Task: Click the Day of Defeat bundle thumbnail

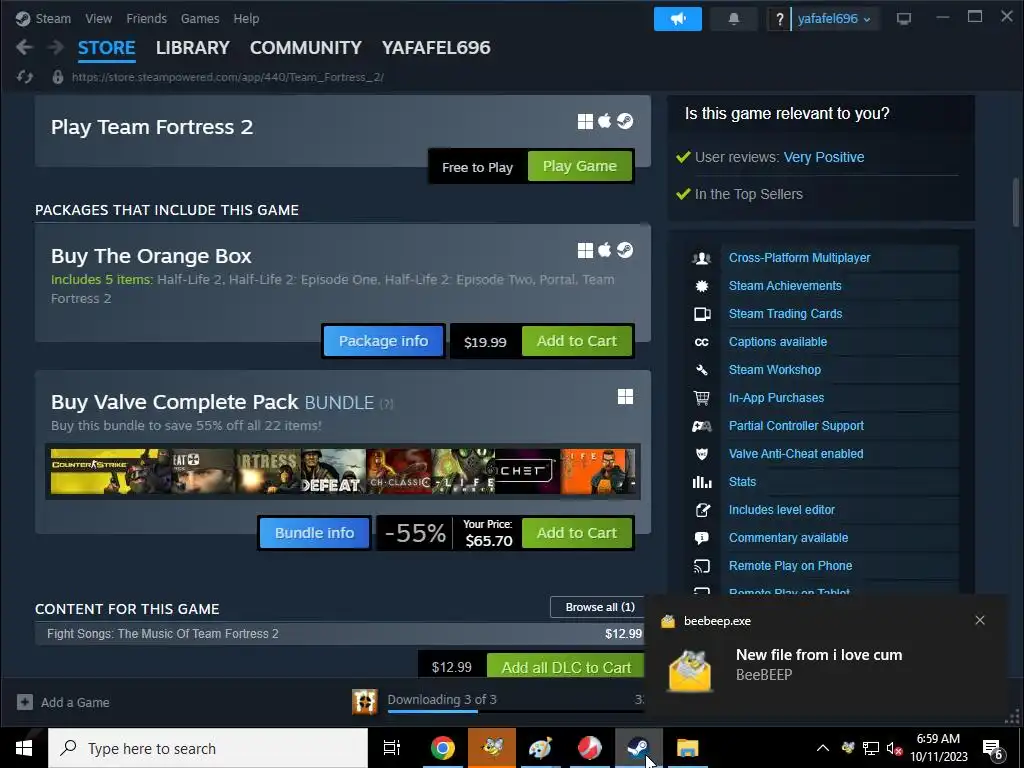Action: tap(333, 471)
